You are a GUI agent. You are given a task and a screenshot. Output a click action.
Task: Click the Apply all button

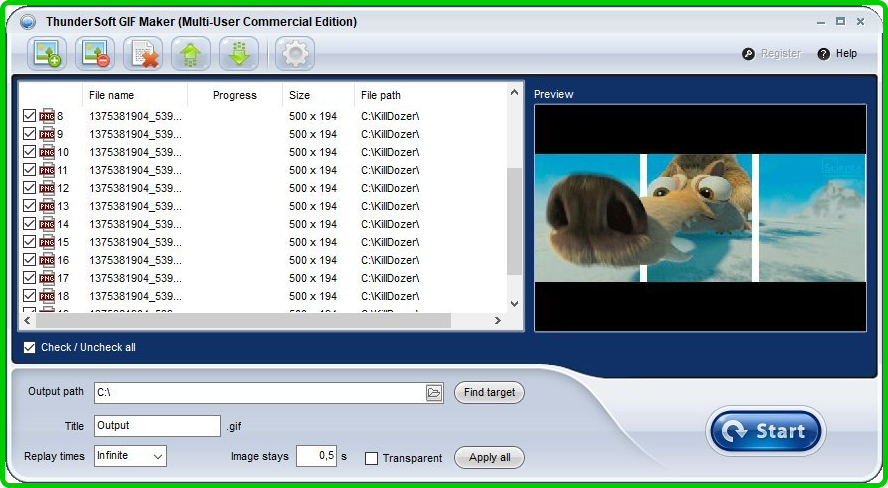[489, 457]
